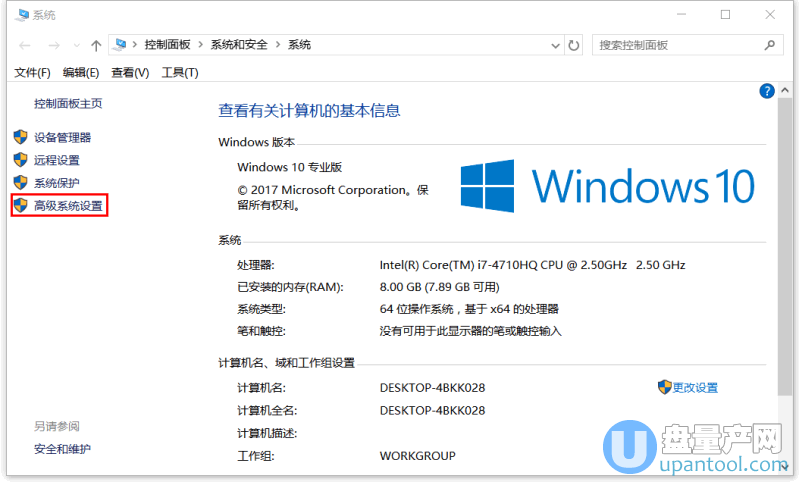Open the 文件(F) menu
Screen dimensions: 800x482
point(32,72)
